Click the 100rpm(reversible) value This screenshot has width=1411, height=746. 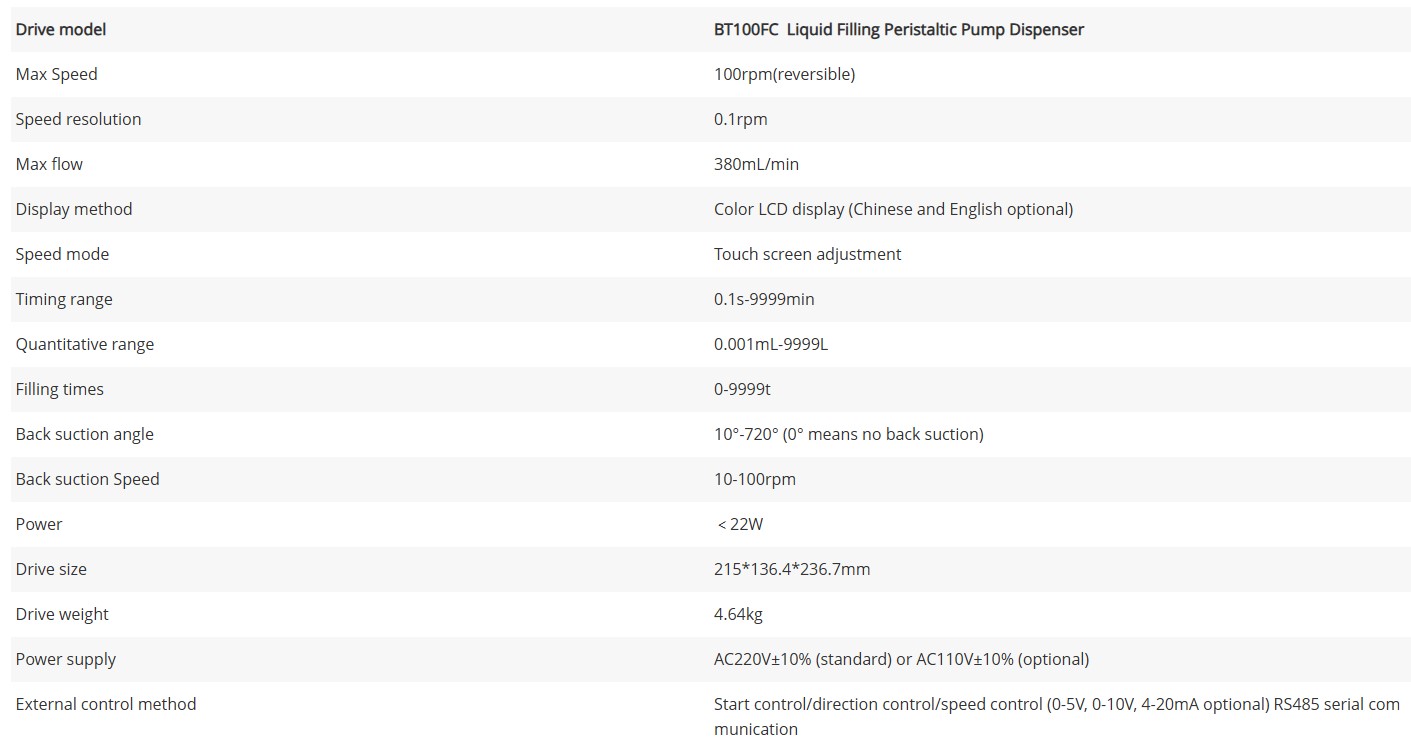coord(784,74)
